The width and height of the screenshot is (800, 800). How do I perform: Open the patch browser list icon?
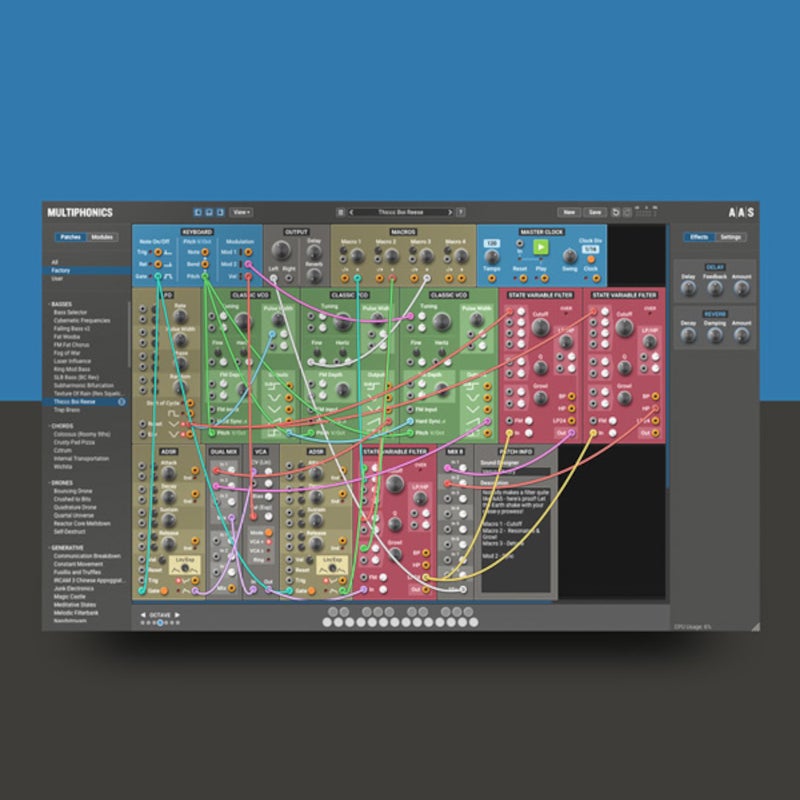[341, 212]
